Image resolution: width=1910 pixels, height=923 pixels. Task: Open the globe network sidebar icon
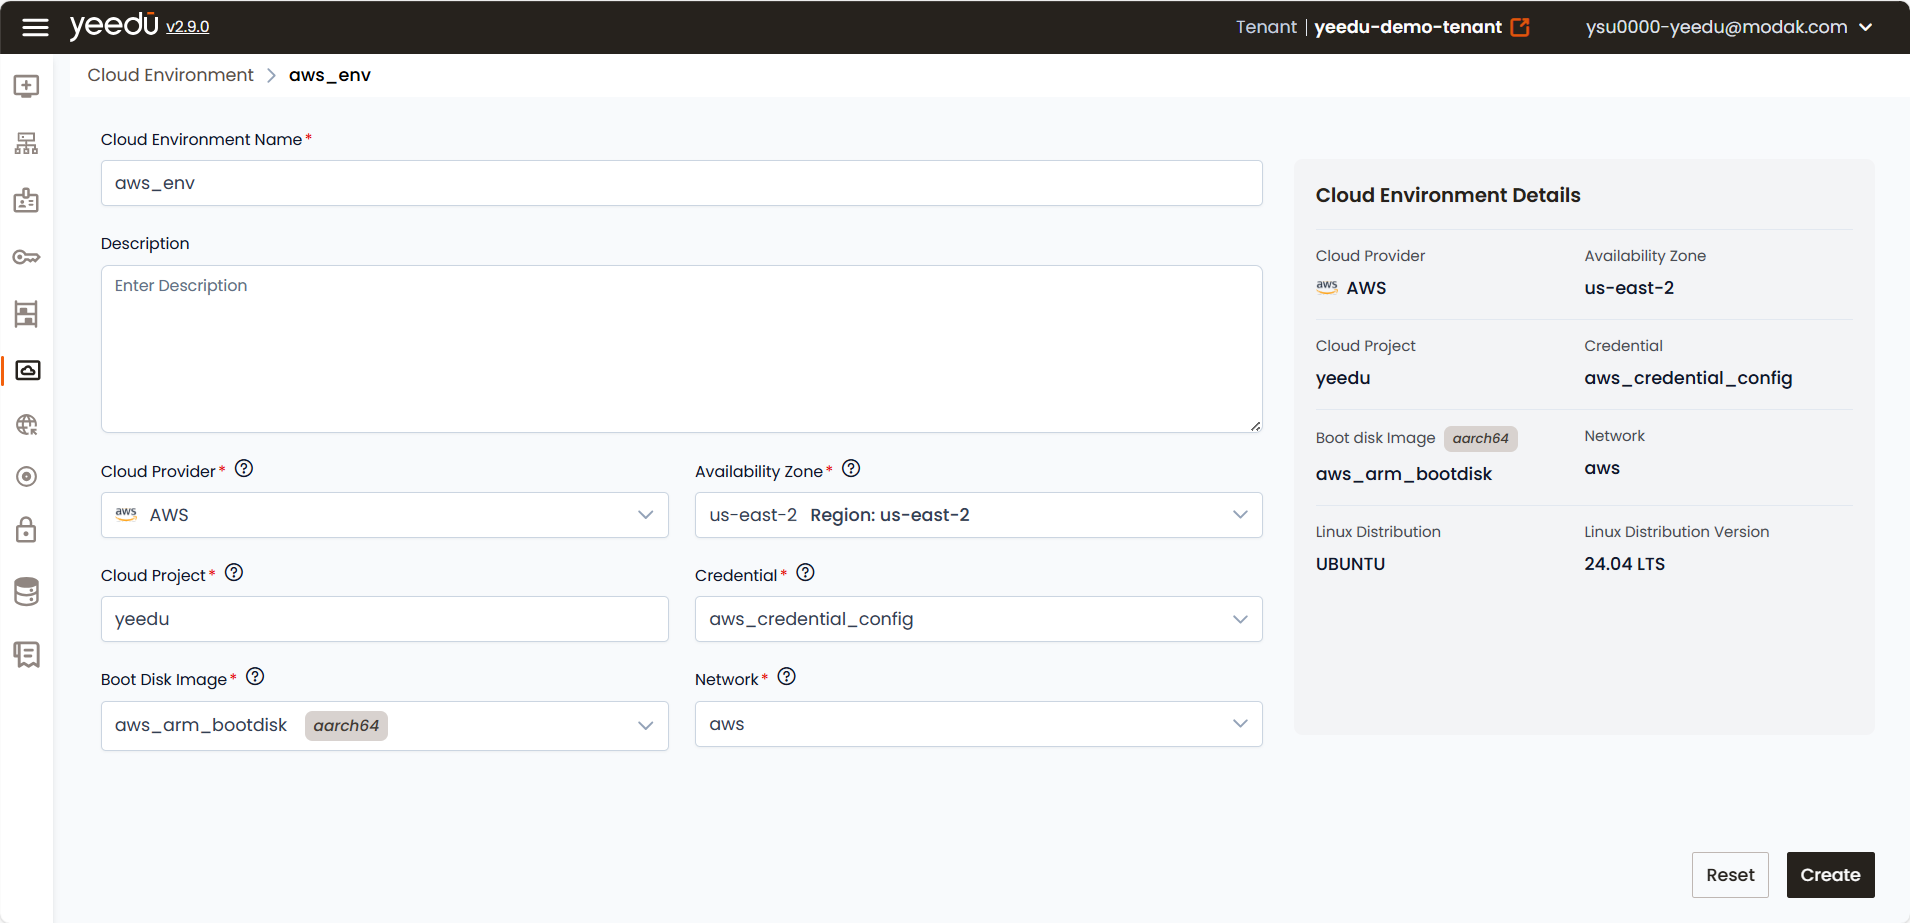27,425
